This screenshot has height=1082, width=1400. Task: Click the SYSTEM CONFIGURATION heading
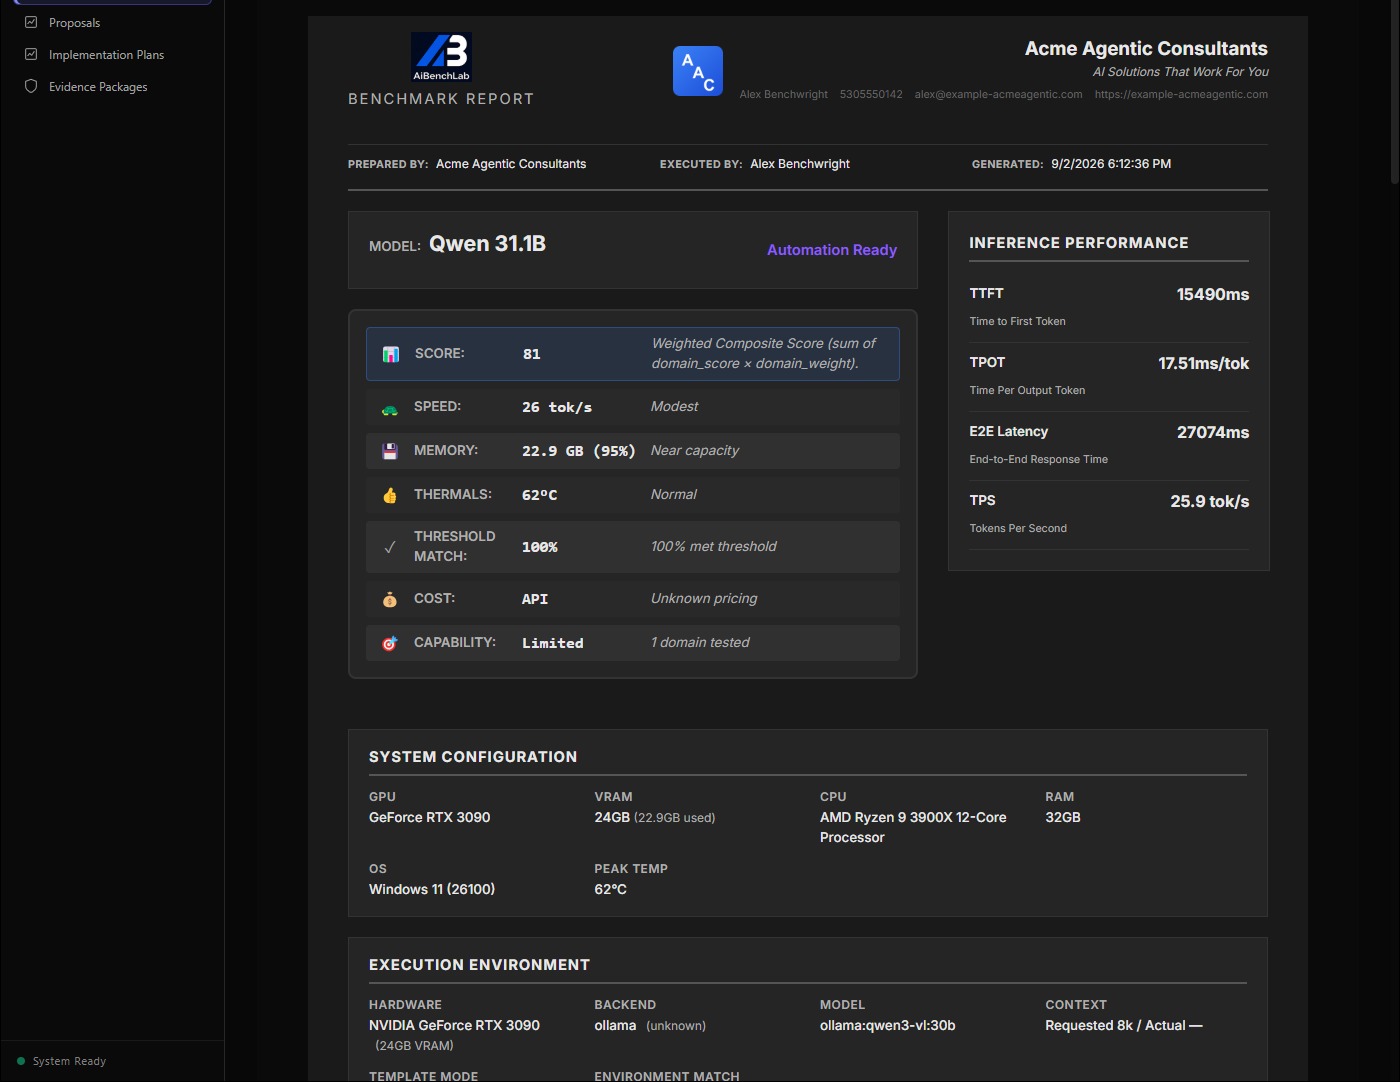click(473, 757)
